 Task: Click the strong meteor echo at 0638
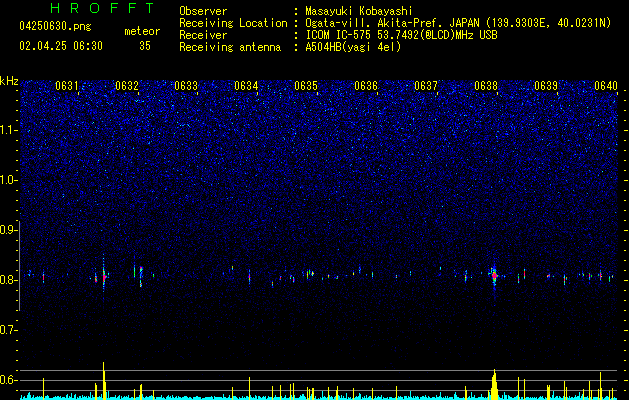click(x=494, y=276)
